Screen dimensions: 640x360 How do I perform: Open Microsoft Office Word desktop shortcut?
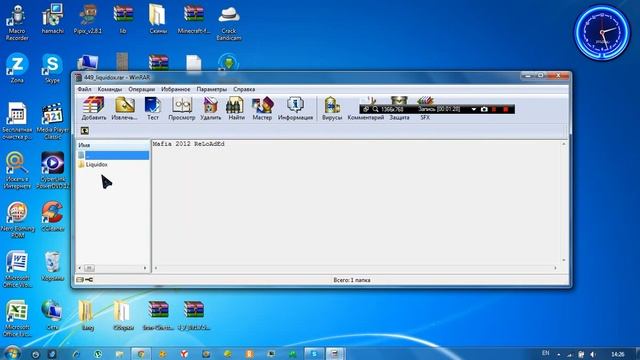coord(17,269)
